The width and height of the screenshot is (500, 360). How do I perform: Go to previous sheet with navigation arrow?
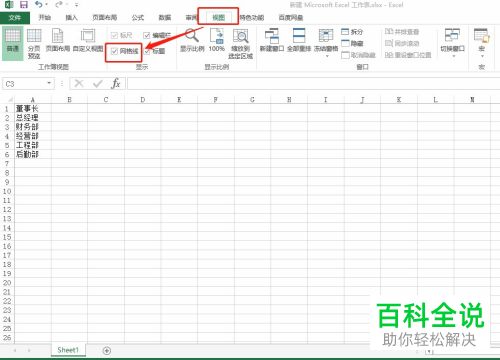pos(15,350)
